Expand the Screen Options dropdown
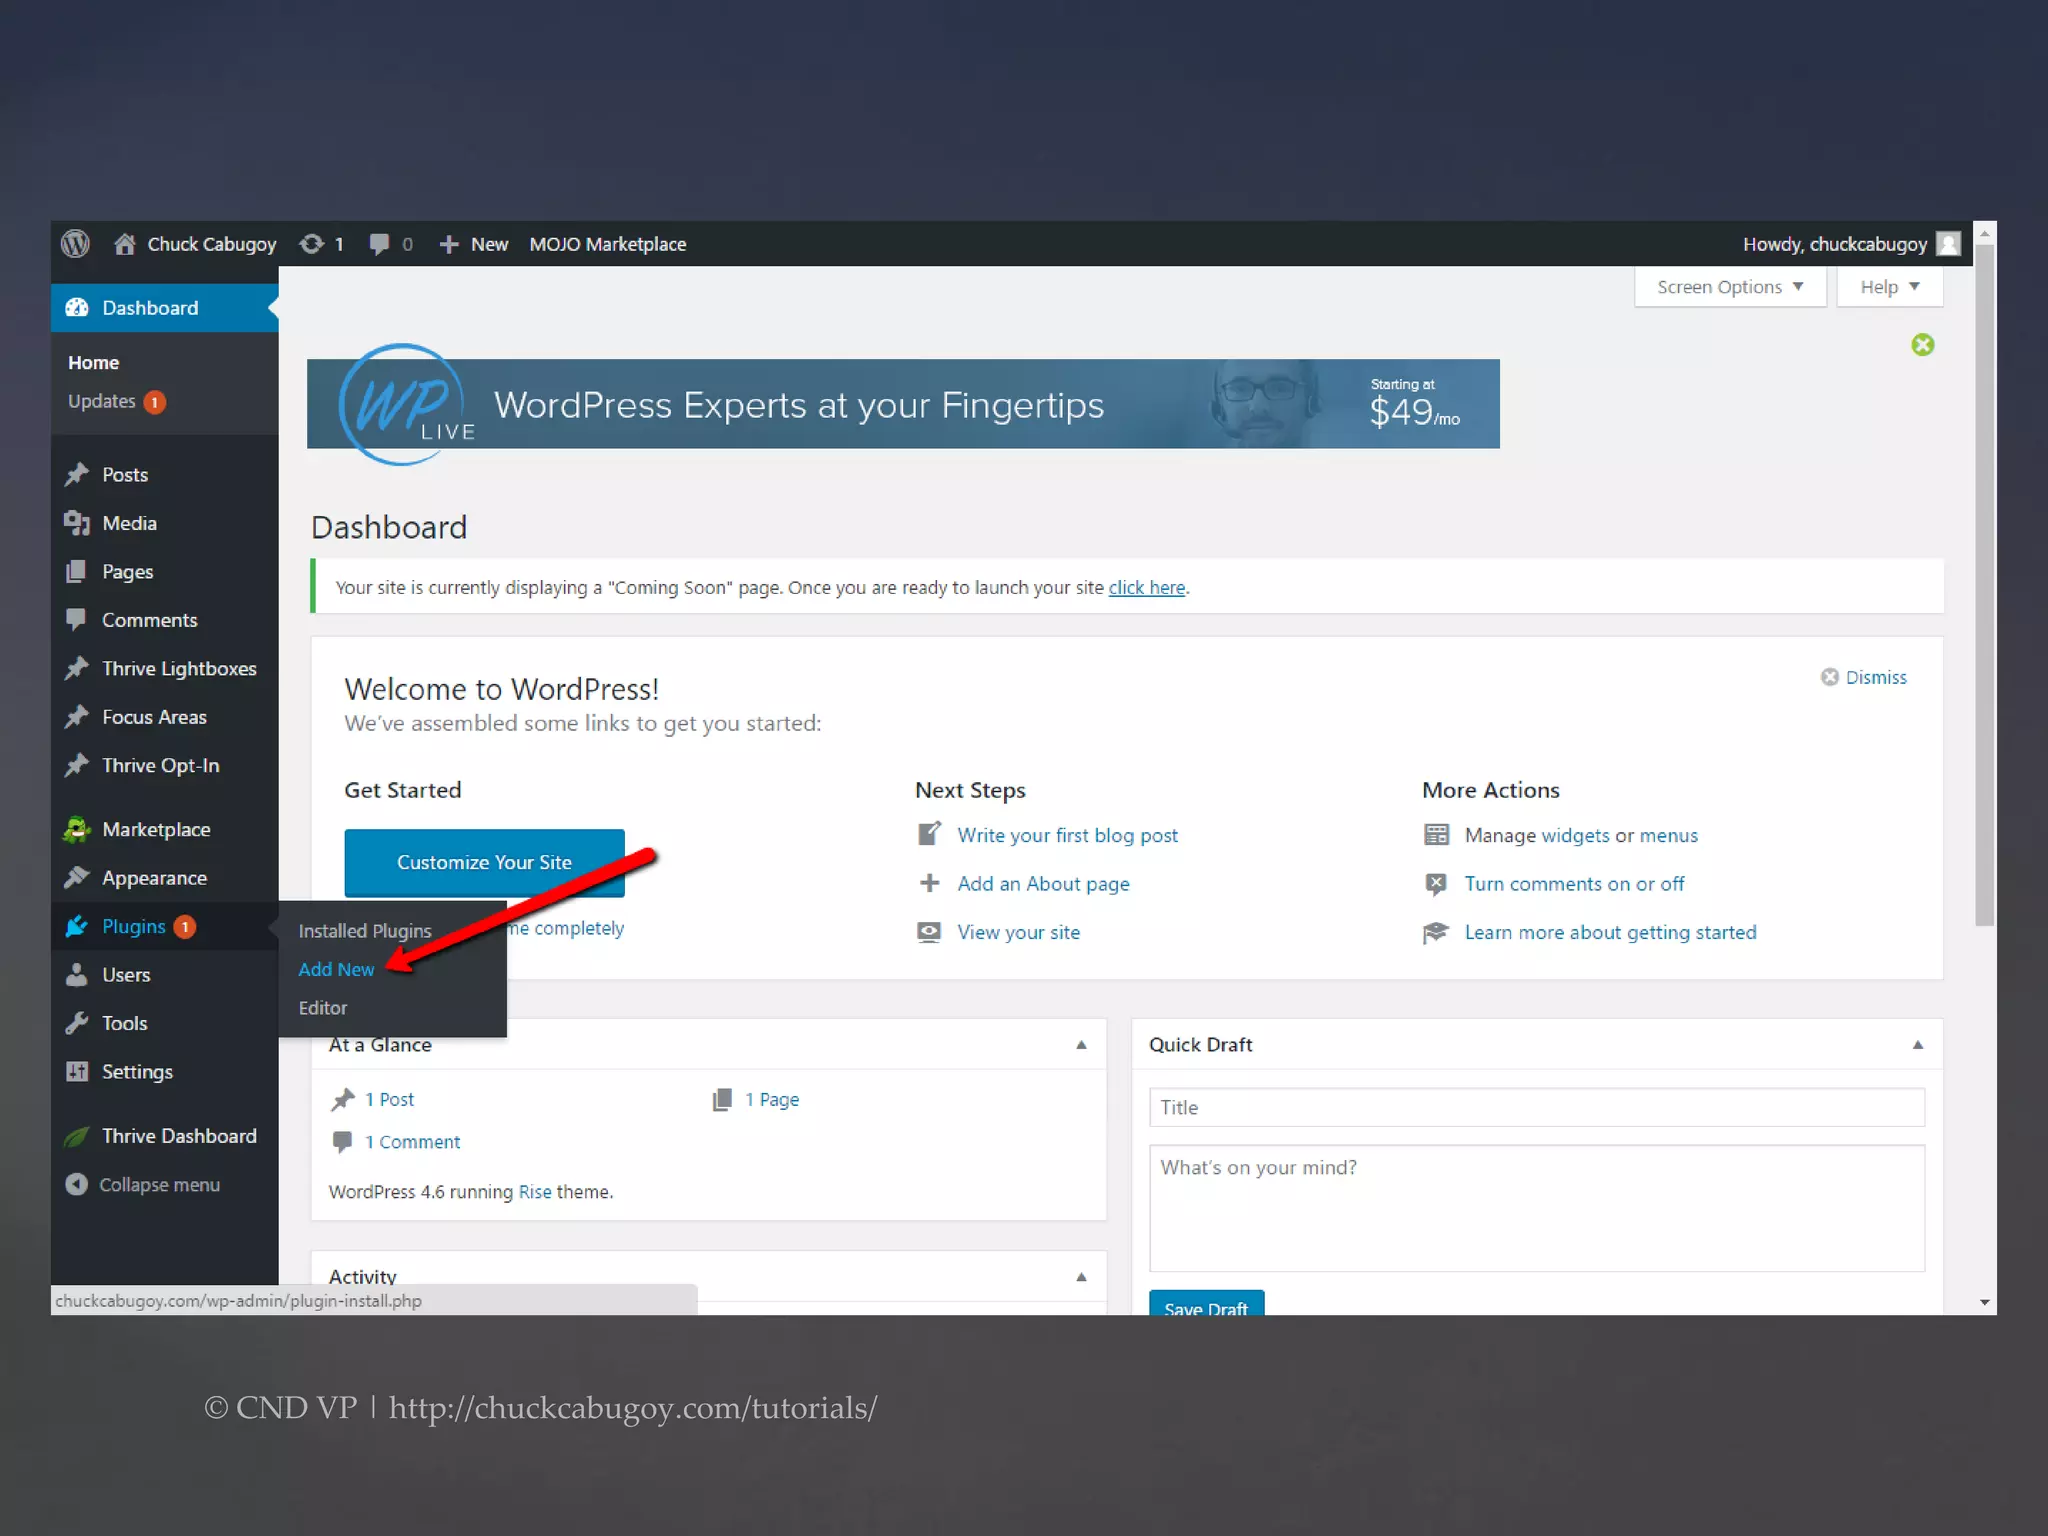 coord(1730,287)
